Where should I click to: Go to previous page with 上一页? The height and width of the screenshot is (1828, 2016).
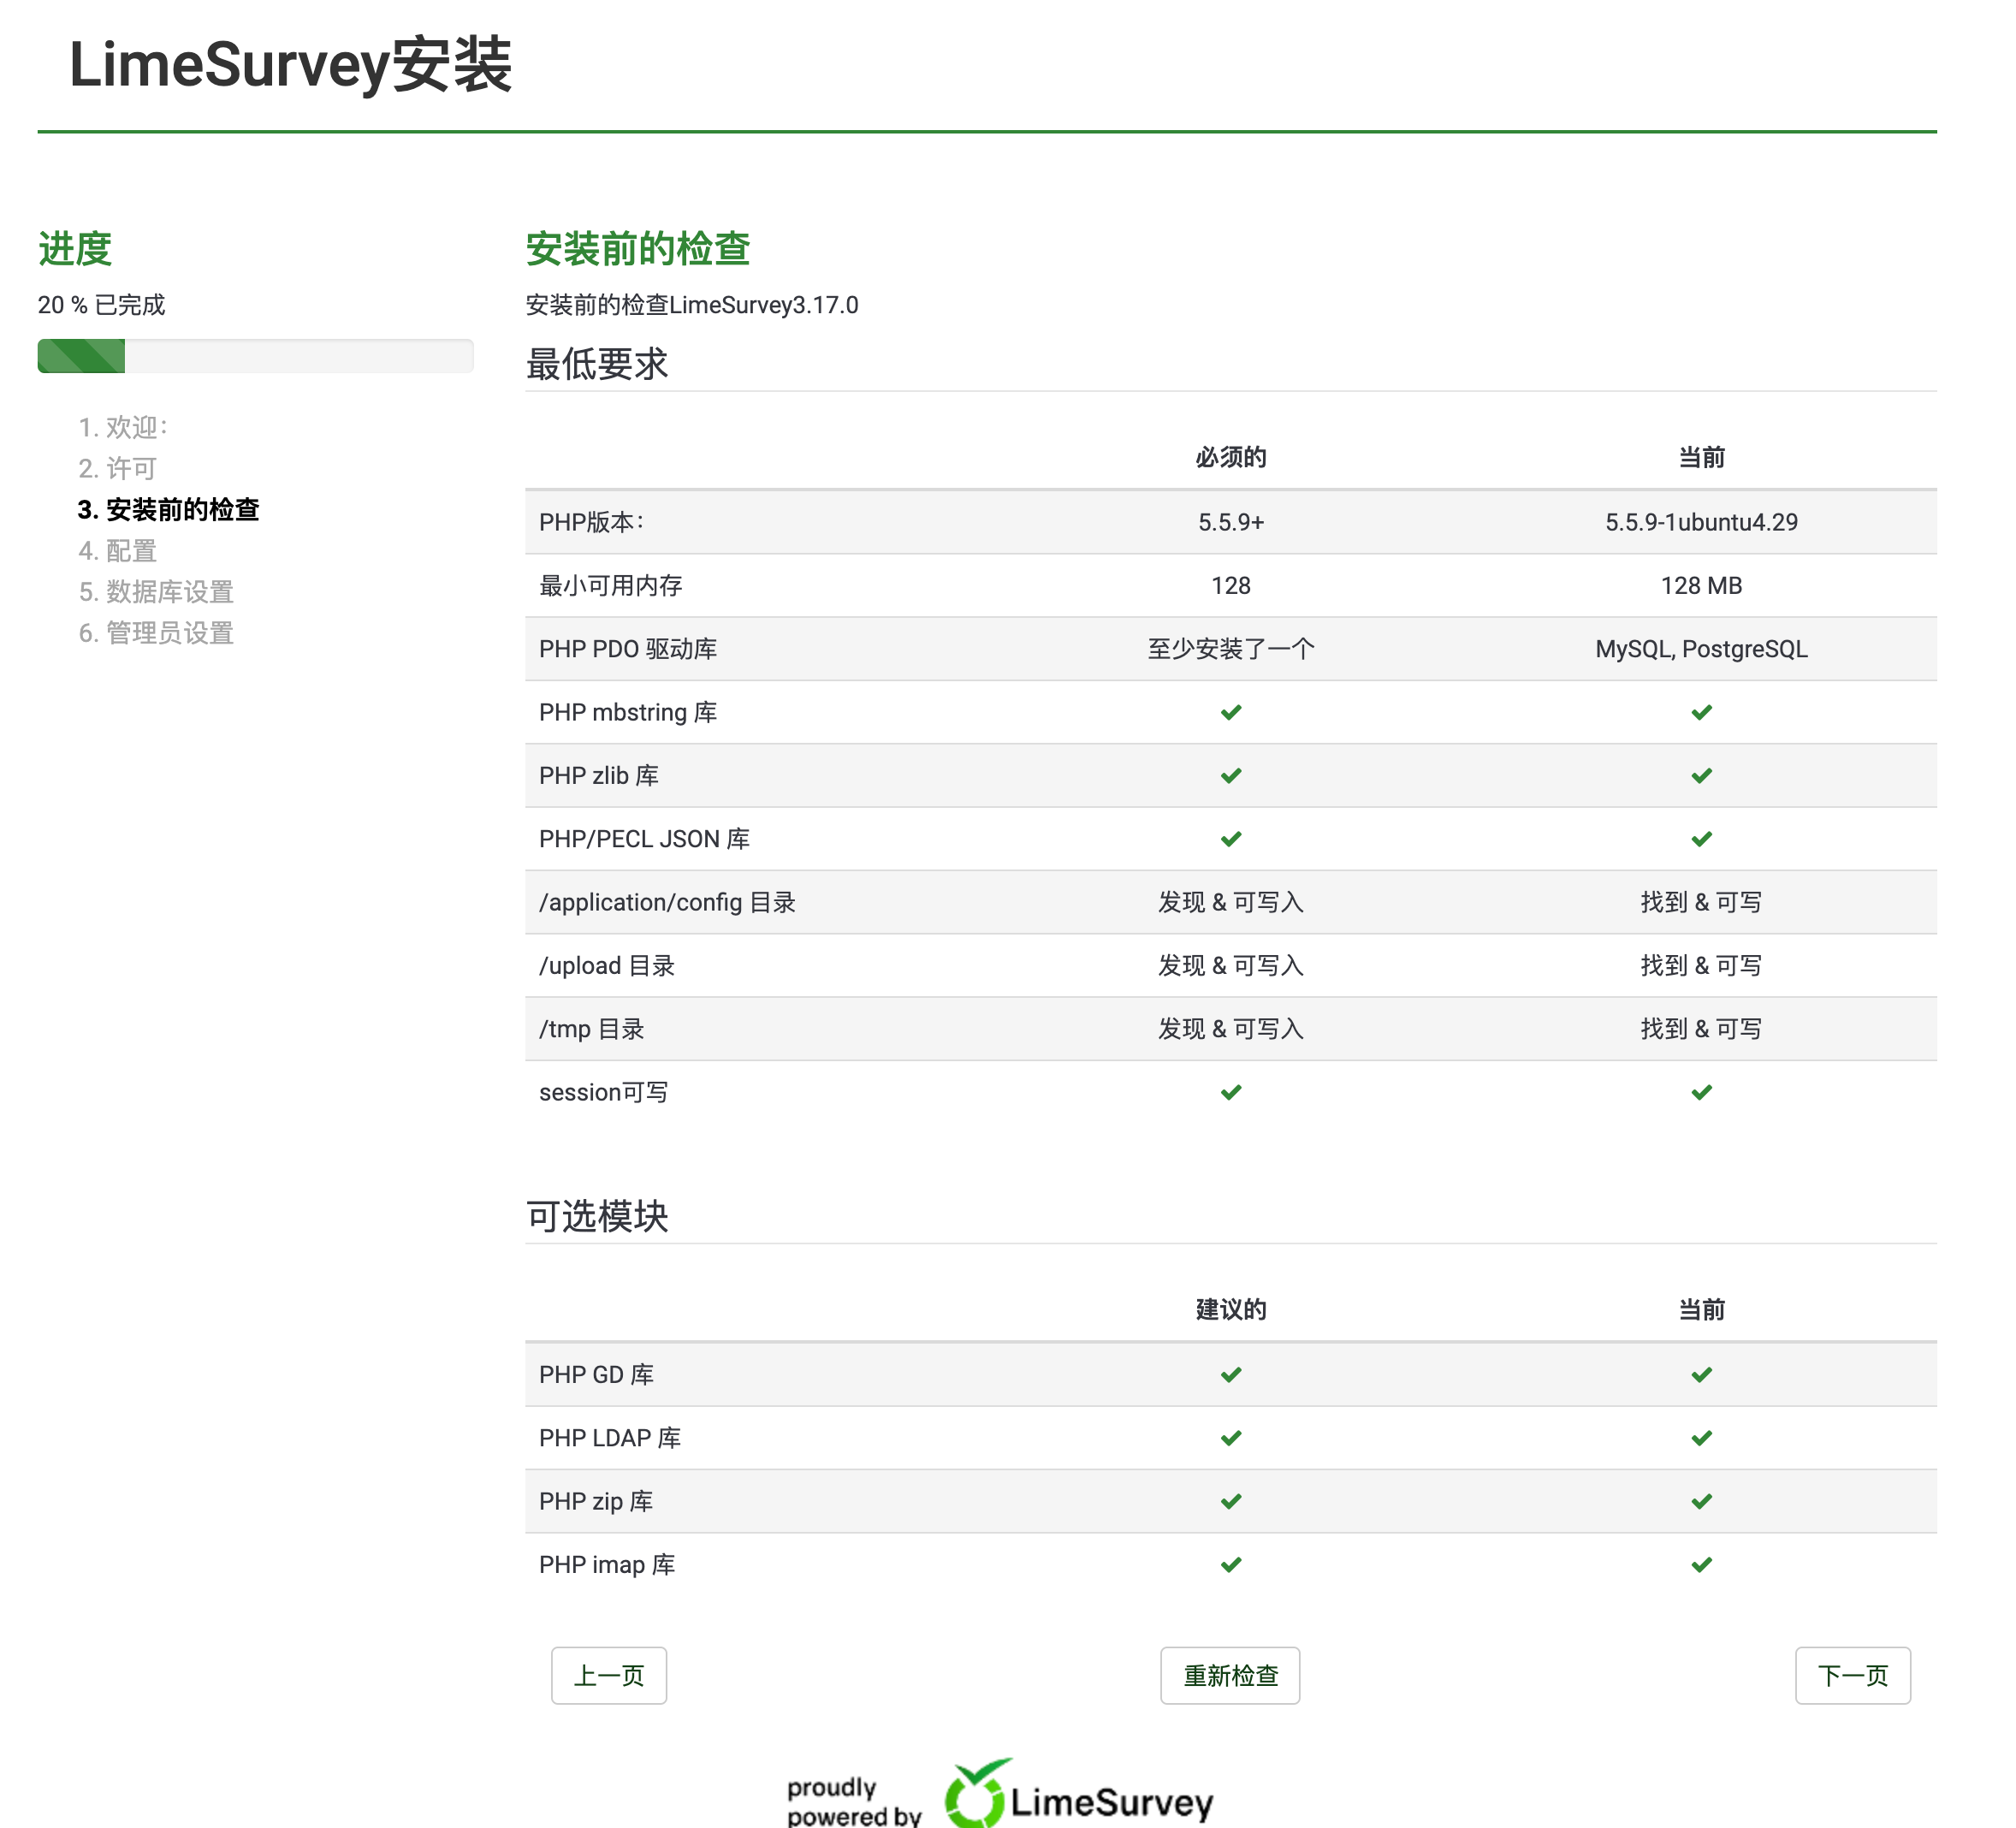608,1675
